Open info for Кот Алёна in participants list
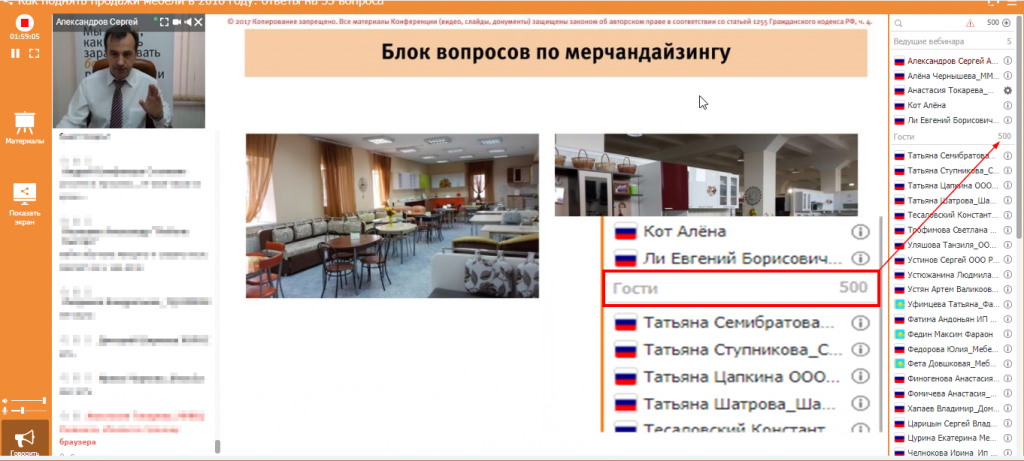 (1007, 105)
